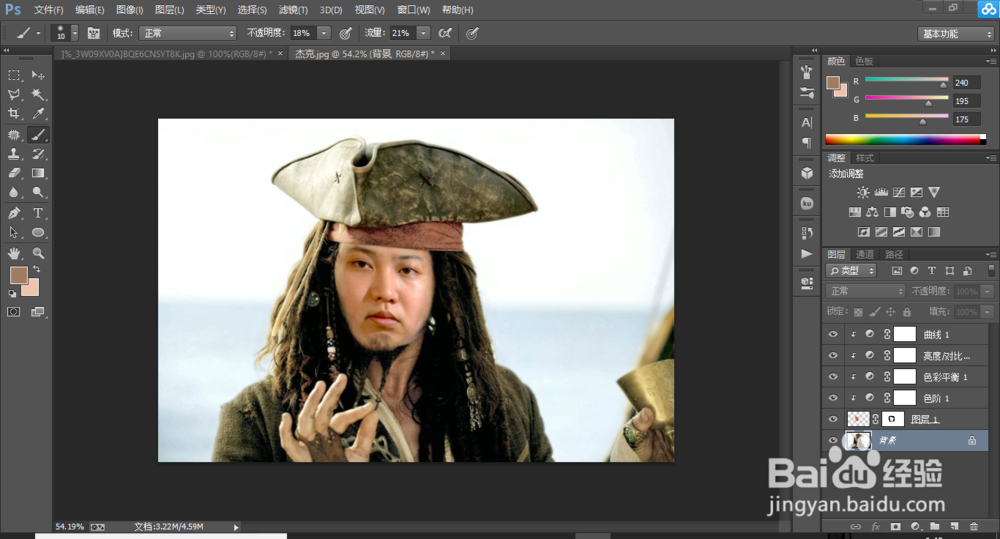Open the 文件(F) menu

click(x=48, y=10)
